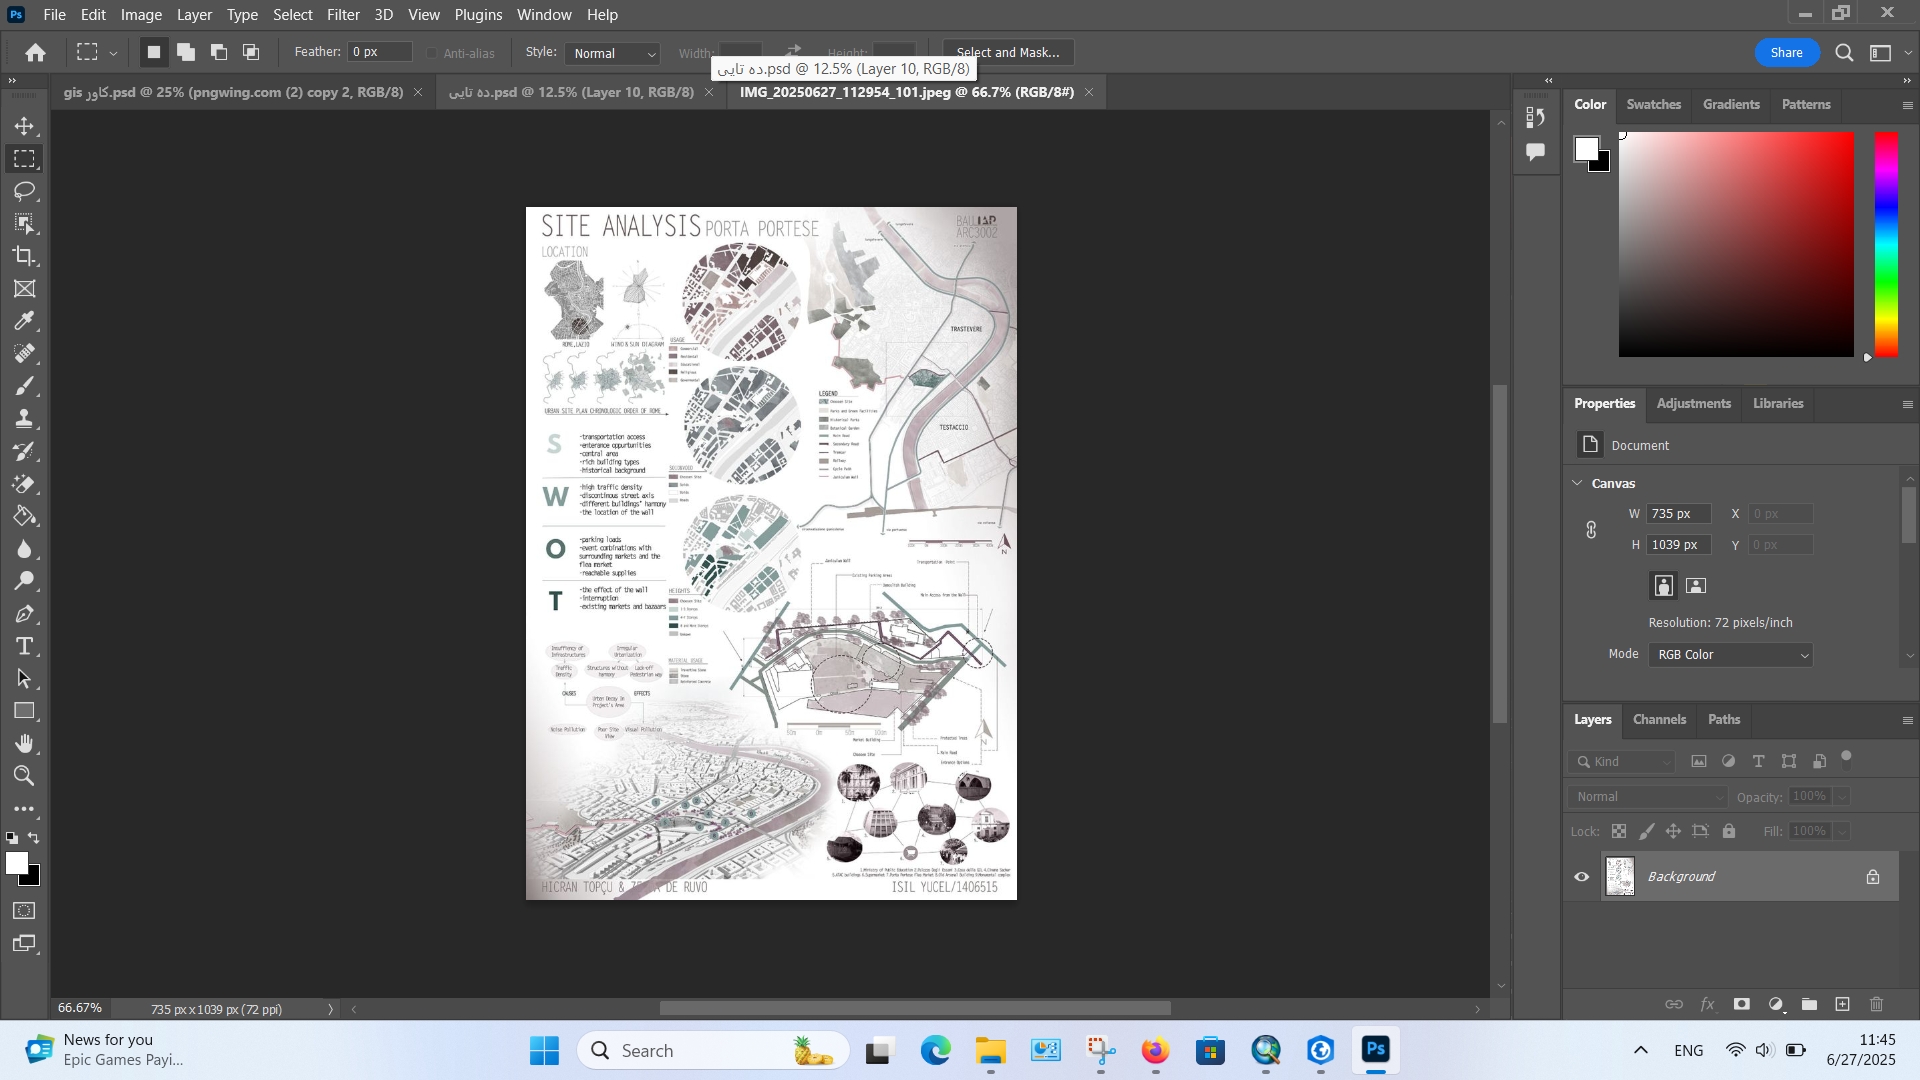The image size is (1920, 1080).
Task: Create a new layer in Layers panel
Action: 1843,1005
